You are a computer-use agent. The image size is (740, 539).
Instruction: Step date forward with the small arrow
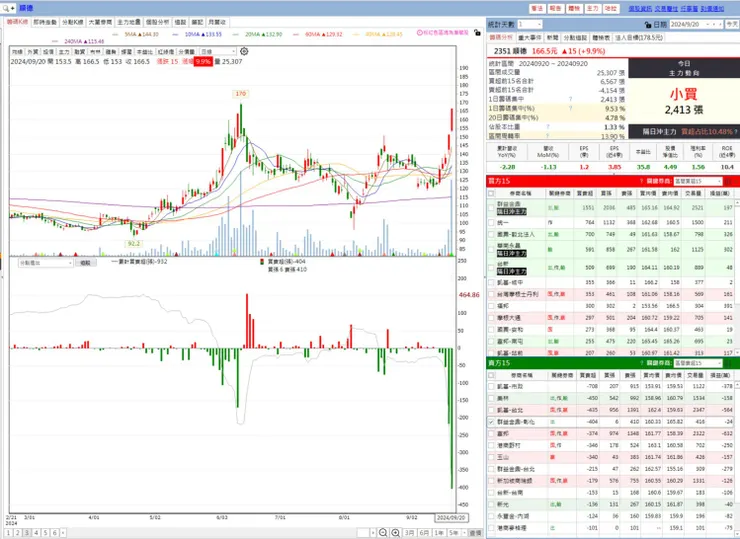720,24
